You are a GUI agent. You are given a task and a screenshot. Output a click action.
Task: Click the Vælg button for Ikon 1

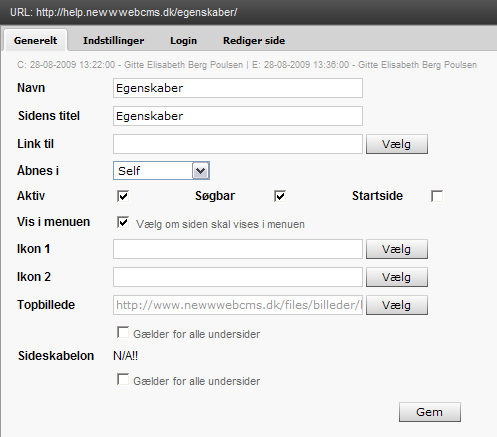pyautogui.click(x=397, y=249)
